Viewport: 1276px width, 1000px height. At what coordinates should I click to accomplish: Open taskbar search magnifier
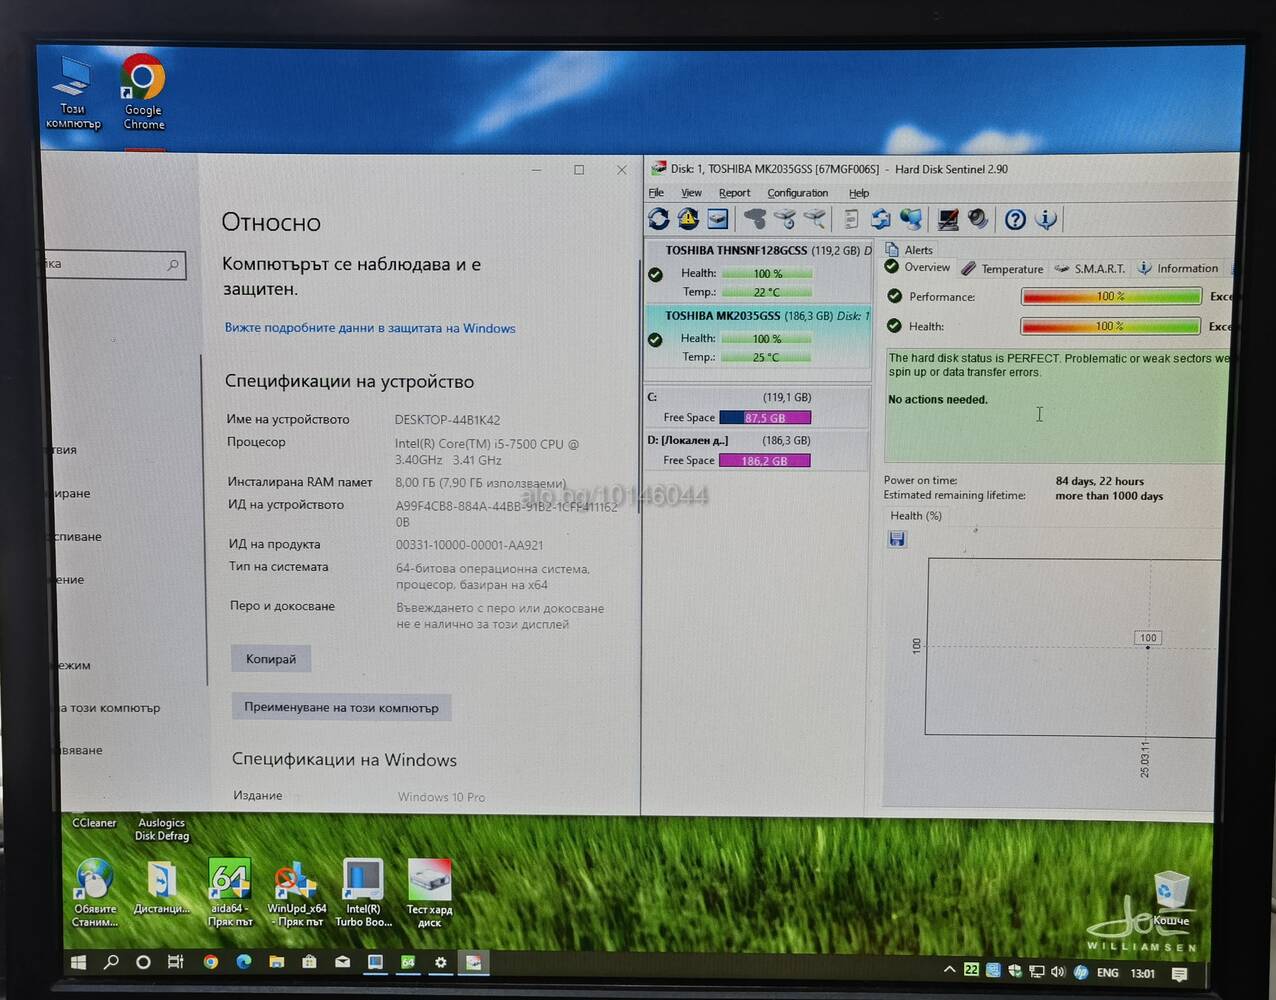[x=111, y=962]
